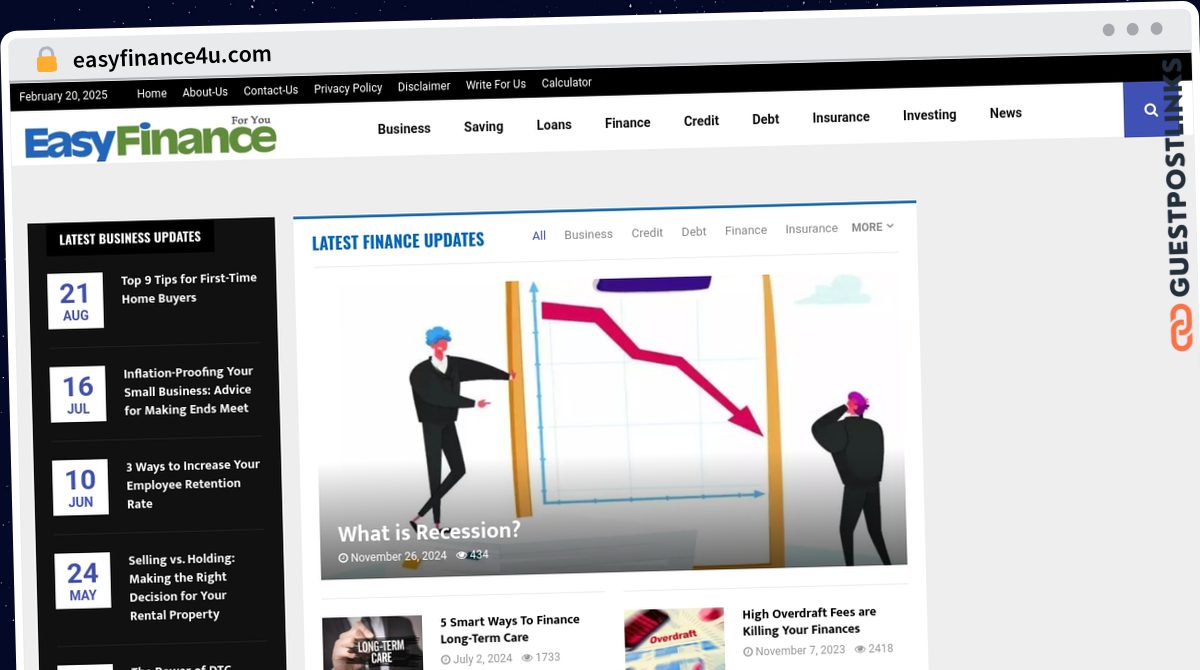Click the Latest Finance Updates heading
Screen dimensions: 1200x670
pyautogui.click(x=398, y=241)
